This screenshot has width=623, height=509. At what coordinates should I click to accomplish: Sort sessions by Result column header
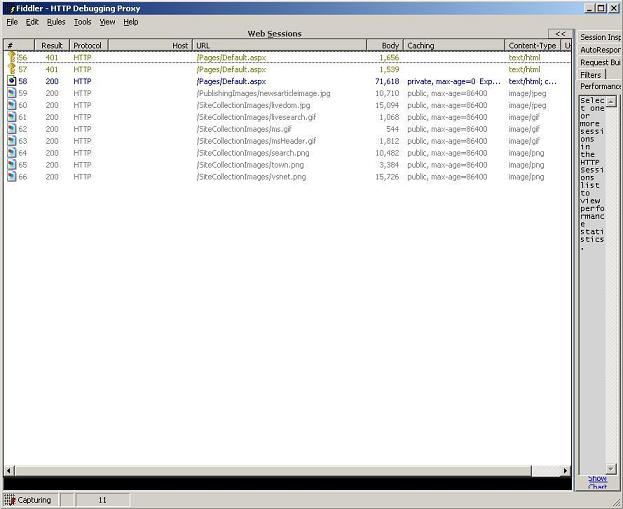point(52,45)
